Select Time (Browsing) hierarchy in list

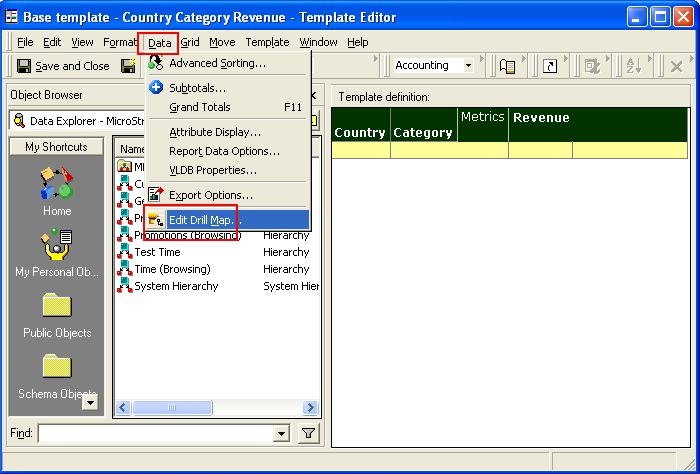click(x=172, y=269)
